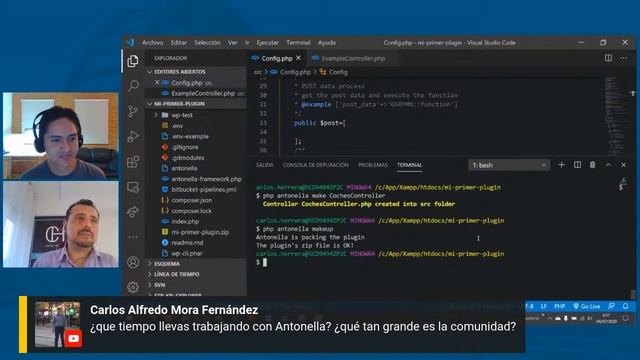Split the editor to the right

tap(608, 58)
